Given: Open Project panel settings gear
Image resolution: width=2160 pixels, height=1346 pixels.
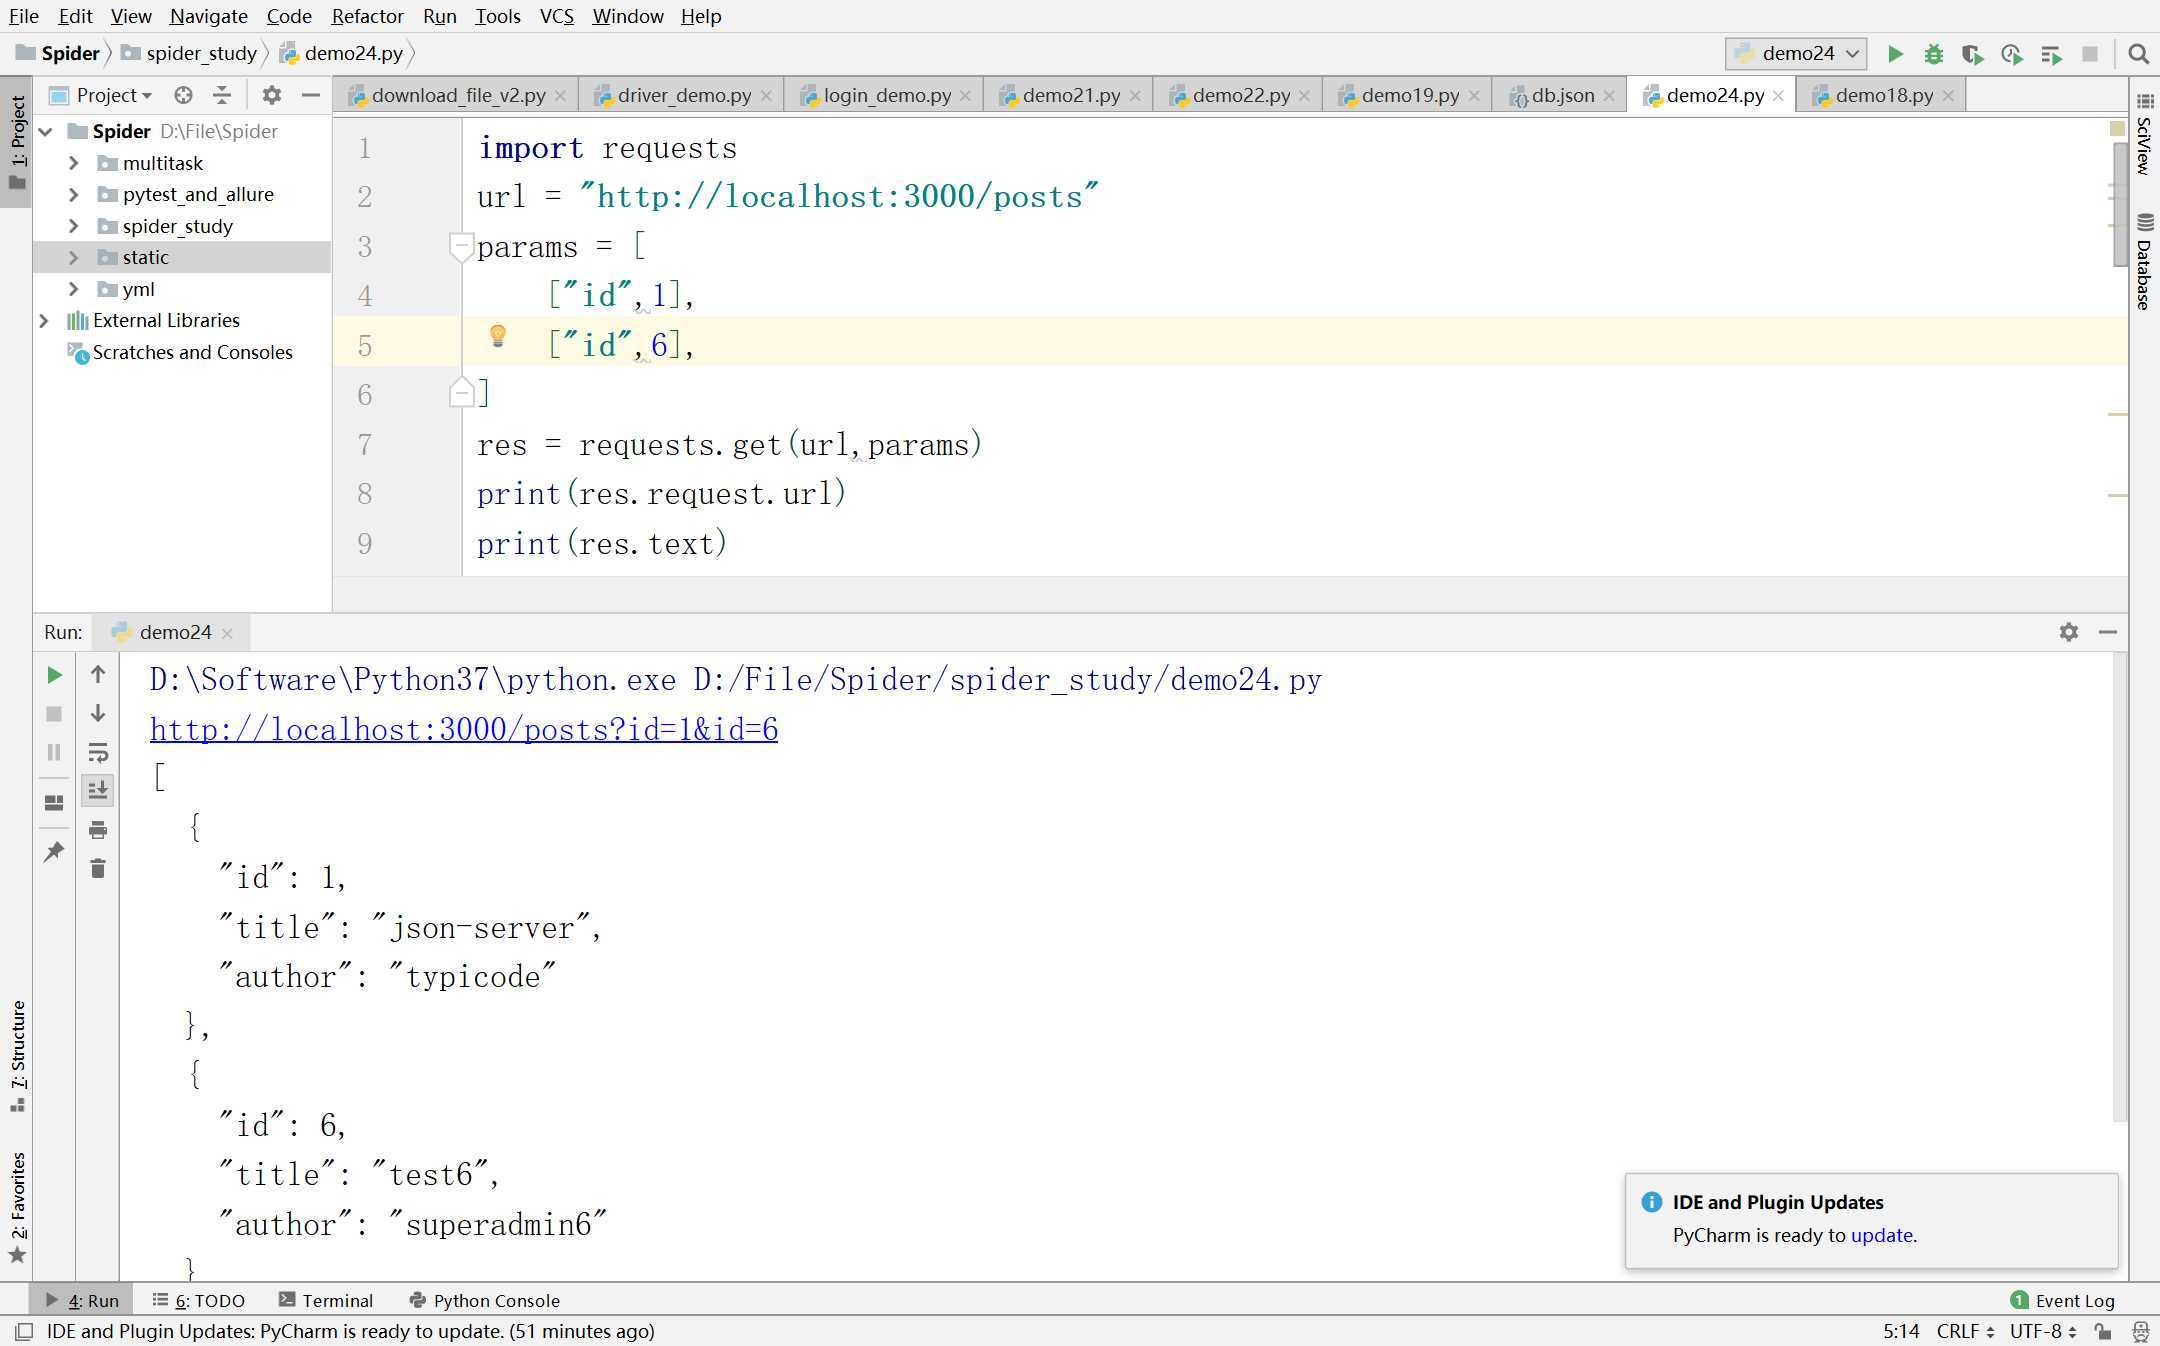Looking at the screenshot, I should click(271, 95).
